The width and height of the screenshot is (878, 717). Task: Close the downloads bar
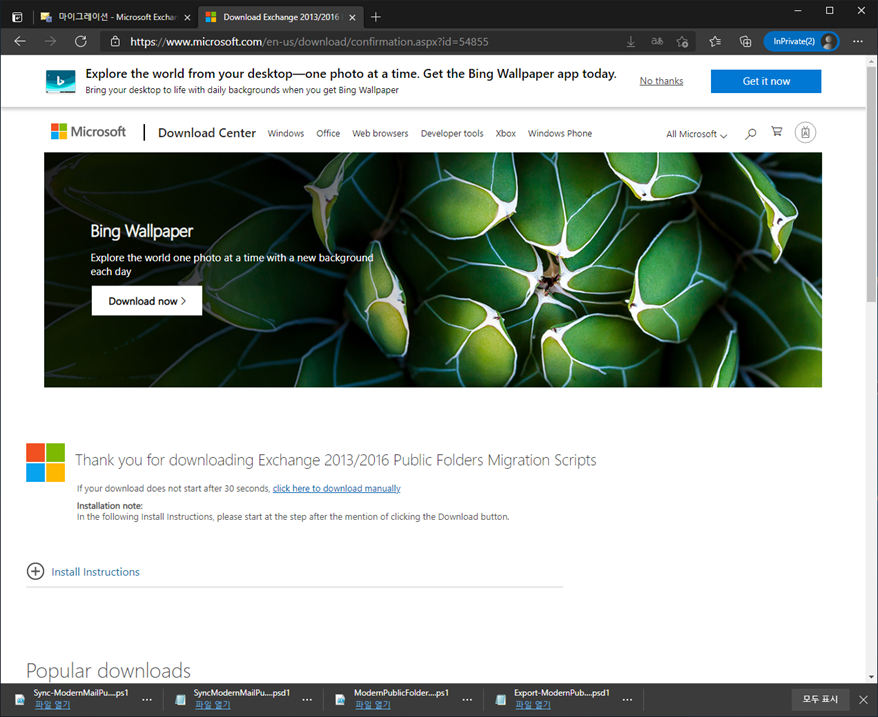point(863,700)
